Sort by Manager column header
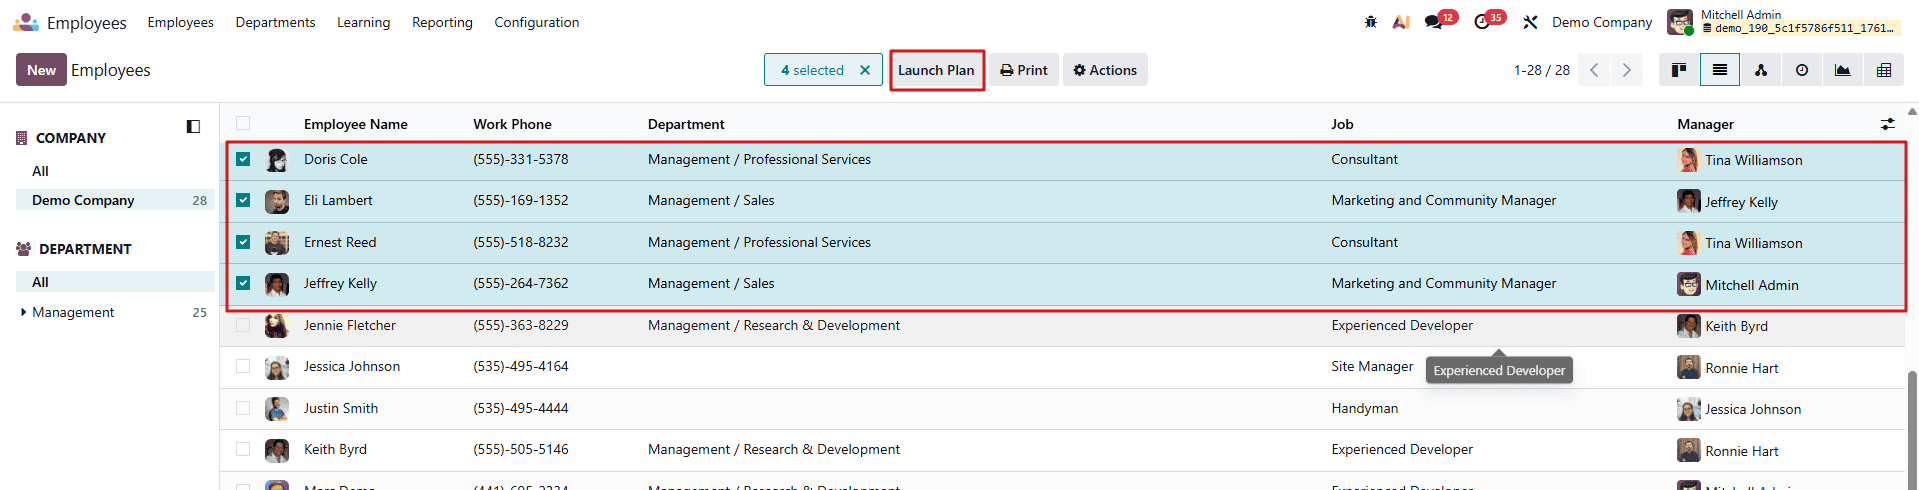The width and height of the screenshot is (1919, 490). point(1705,124)
